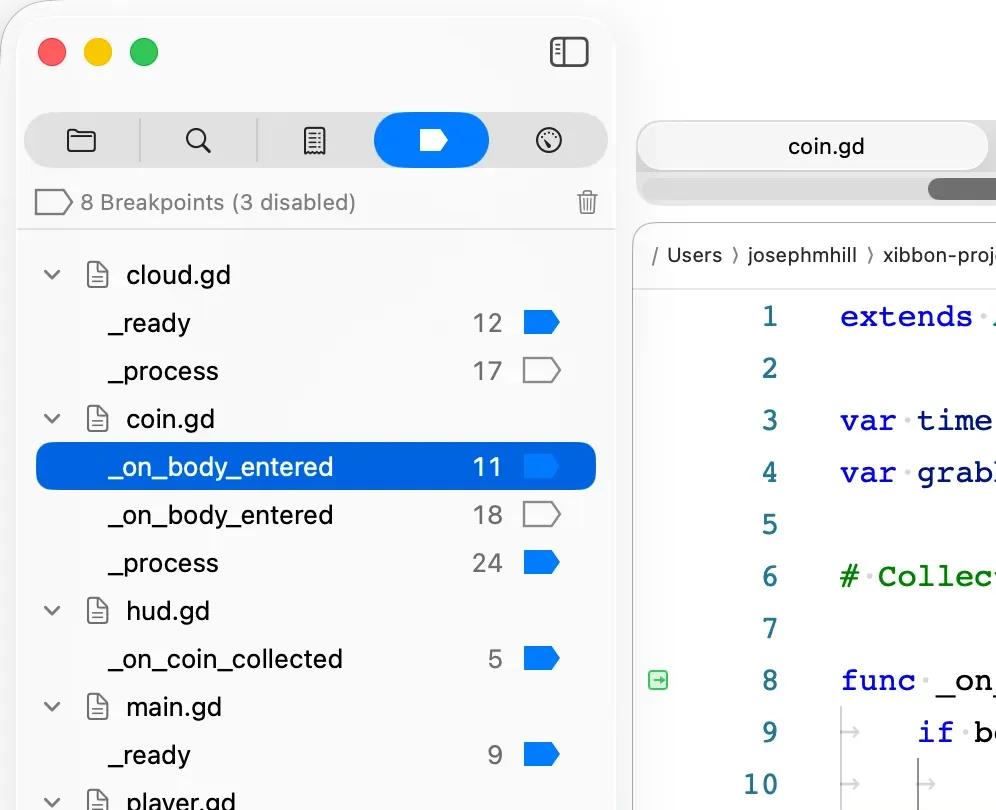Image resolution: width=996 pixels, height=810 pixels.
Task: Select _ready row under main.gd
Action: point(316,755)
